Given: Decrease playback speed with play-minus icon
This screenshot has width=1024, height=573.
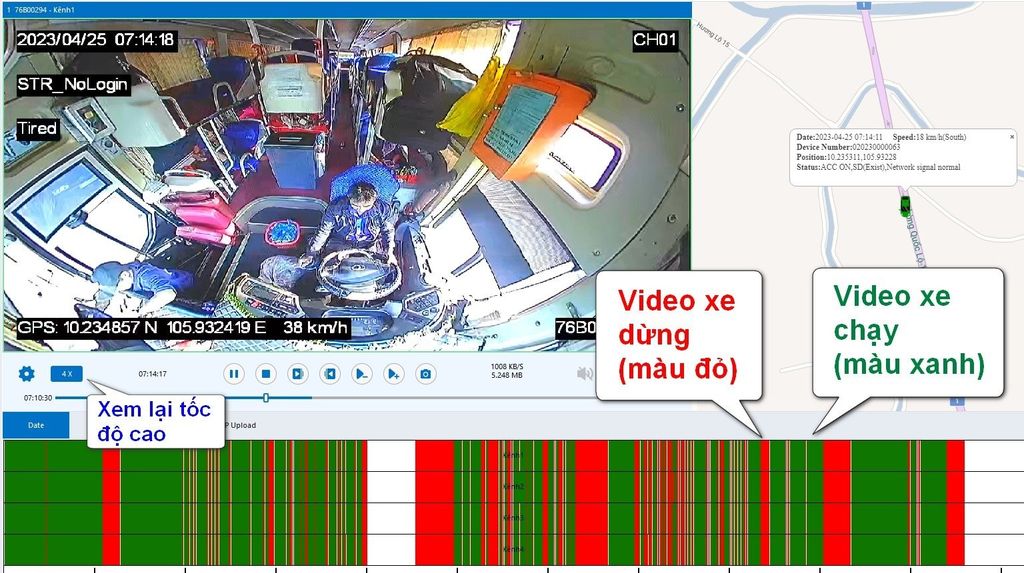Looking at the screenshot, I should 361,374.
